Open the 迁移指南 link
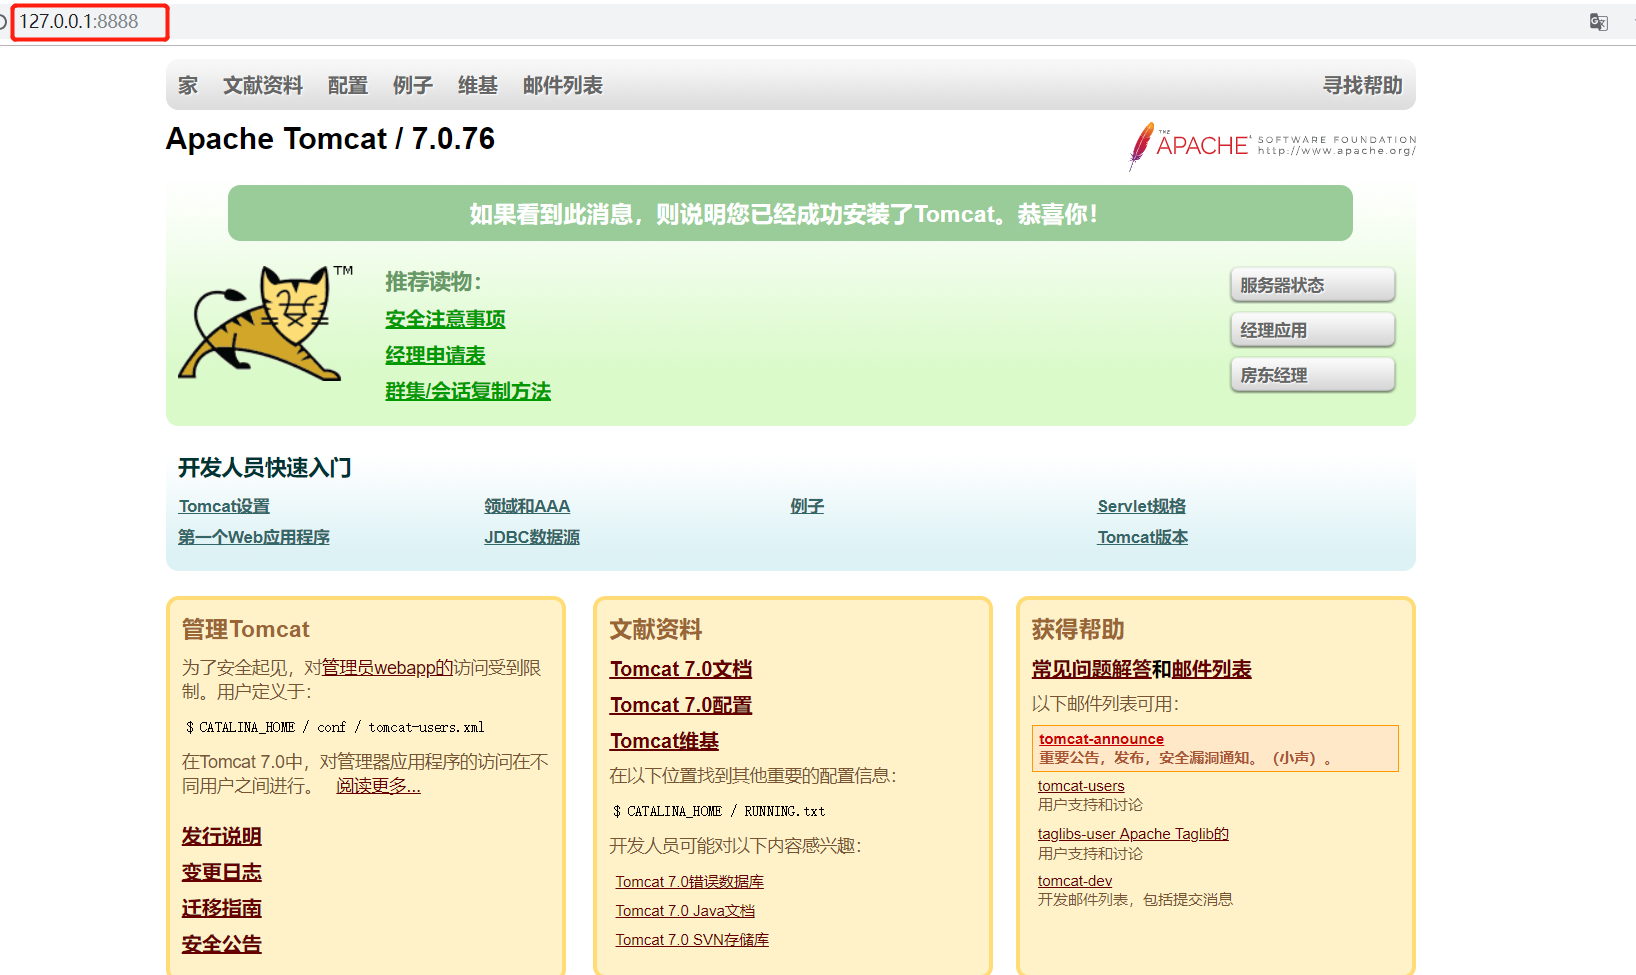1636x975 pixels. (221, 908)
